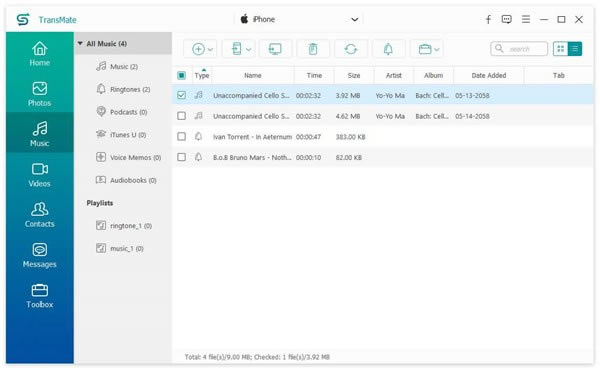Click the Export to PC monitor icon
Viewport: 600px width, 370px height.
[275, 49]
